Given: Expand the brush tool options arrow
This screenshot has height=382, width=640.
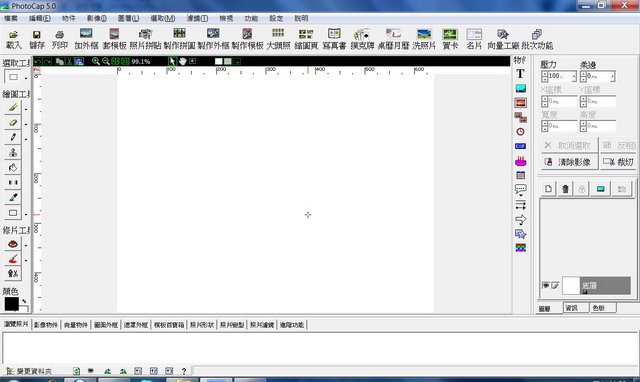Looking at the screenshot, I should click(x=26, y=109).
